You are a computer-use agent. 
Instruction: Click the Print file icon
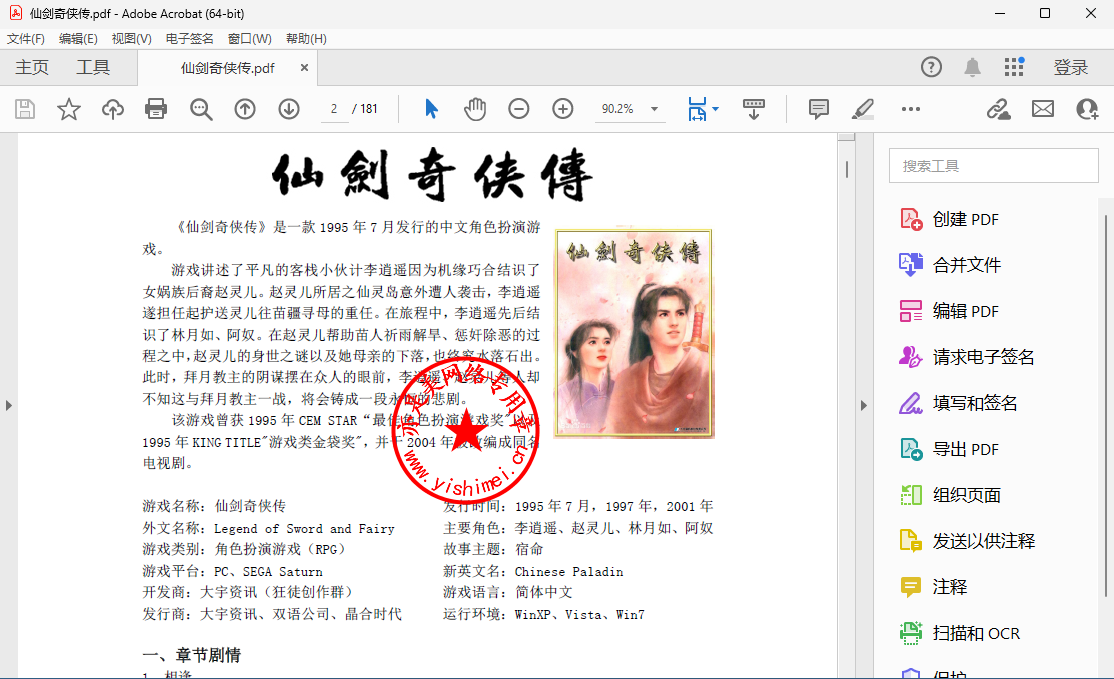point(156,109)
